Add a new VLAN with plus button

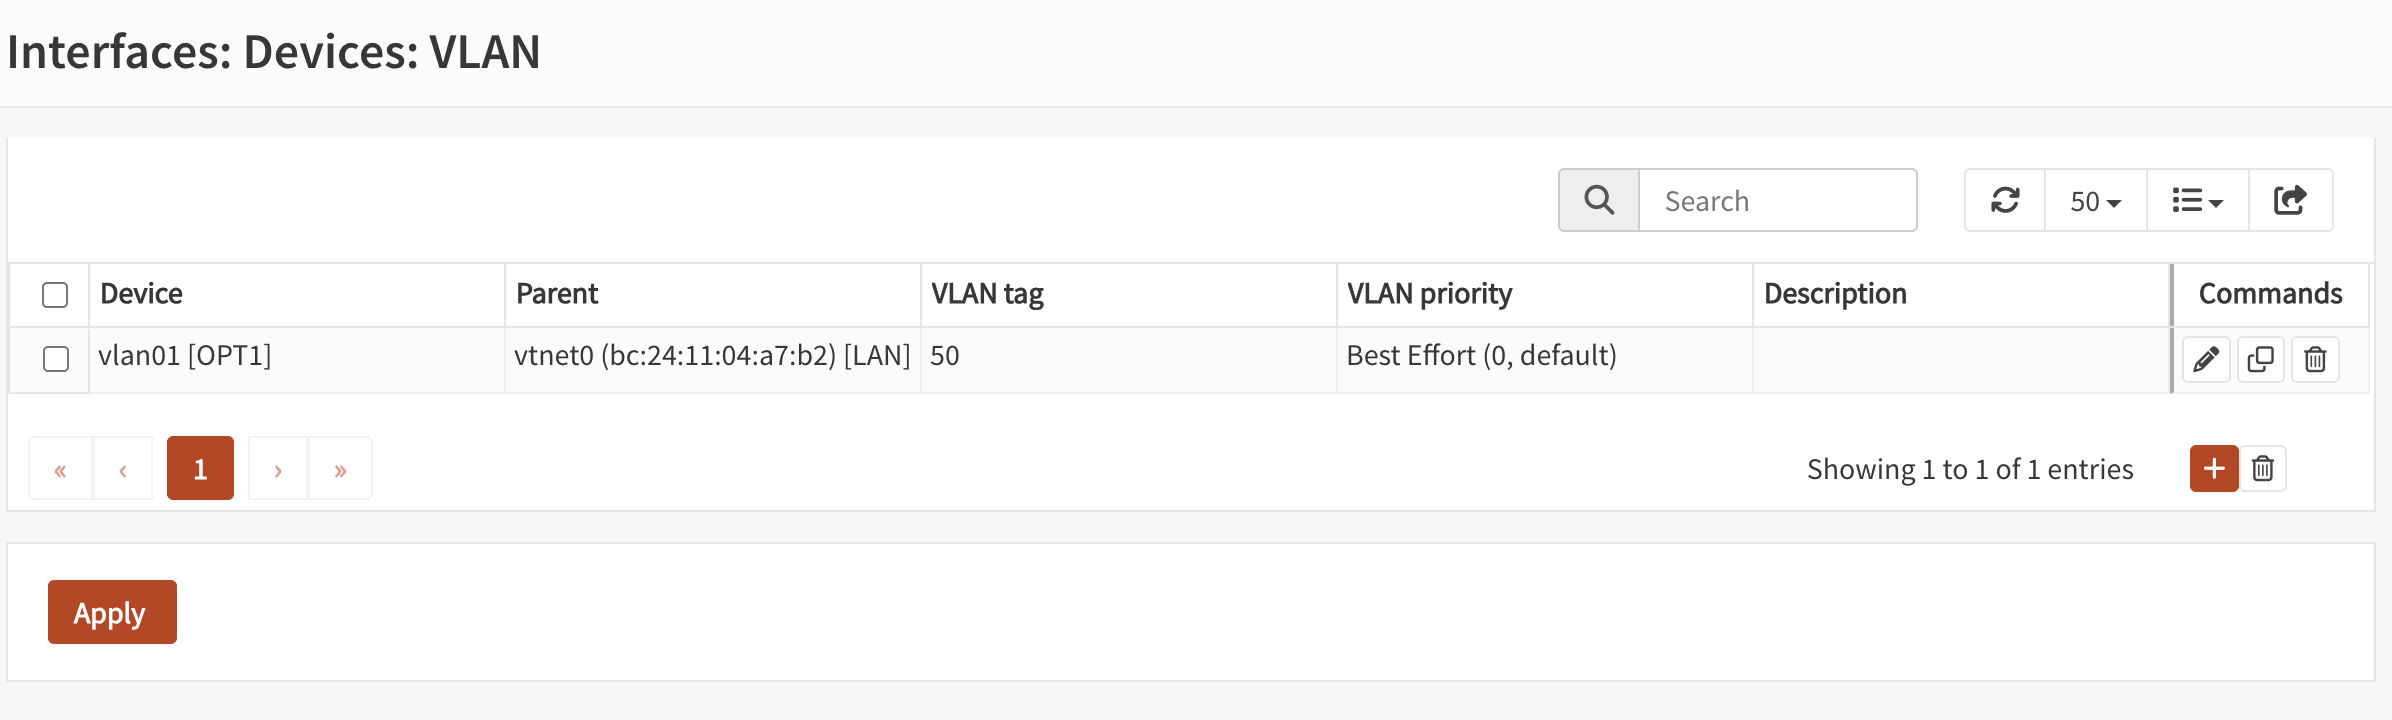tap(2214, 469)
